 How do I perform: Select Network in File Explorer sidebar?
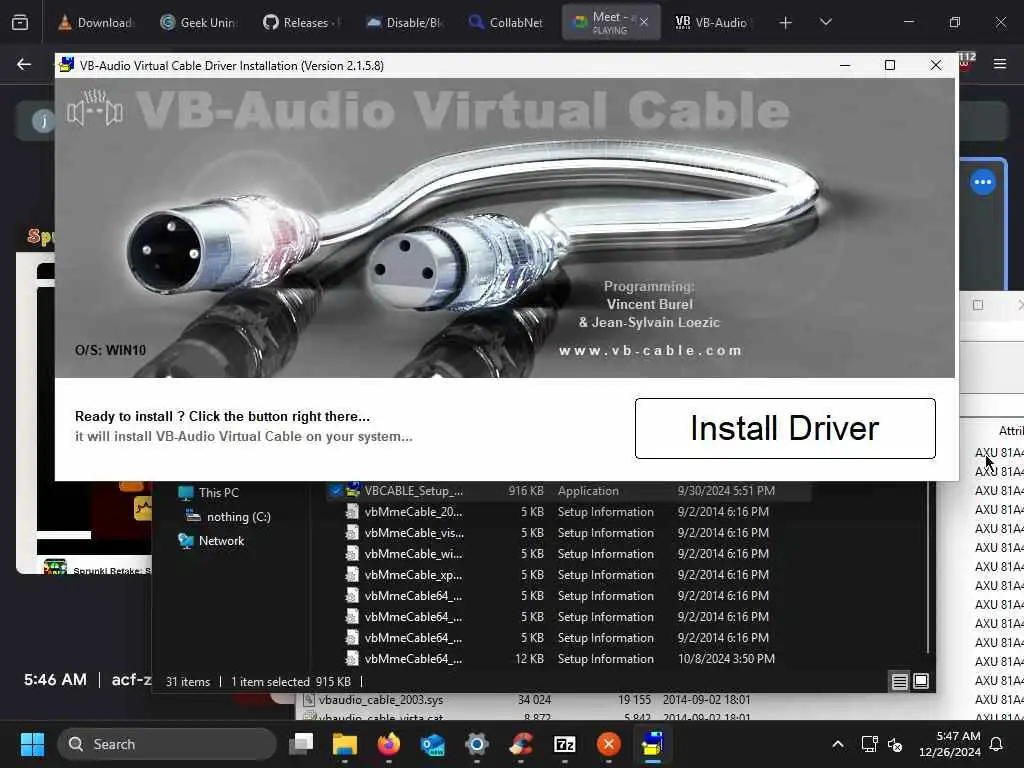(x=221, y=541)
